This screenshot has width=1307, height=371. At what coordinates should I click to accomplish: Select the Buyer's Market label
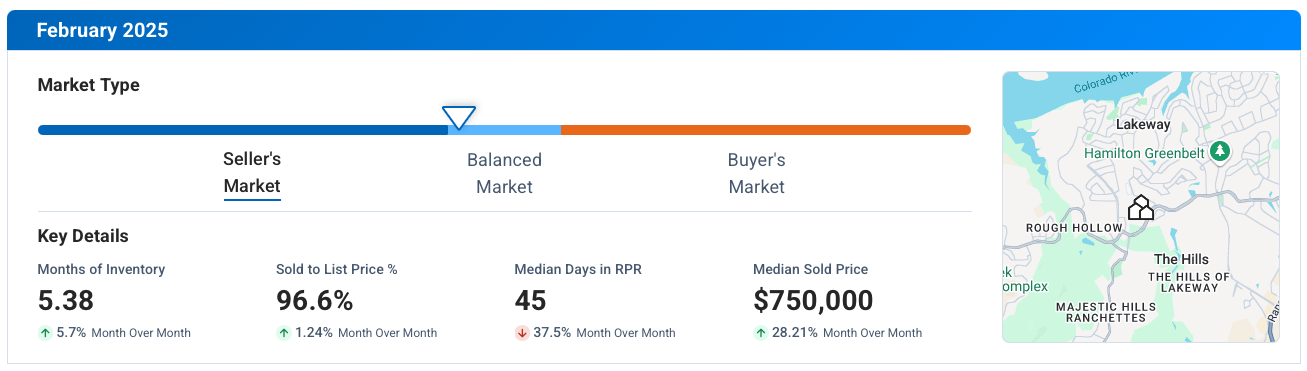[757, 173]
